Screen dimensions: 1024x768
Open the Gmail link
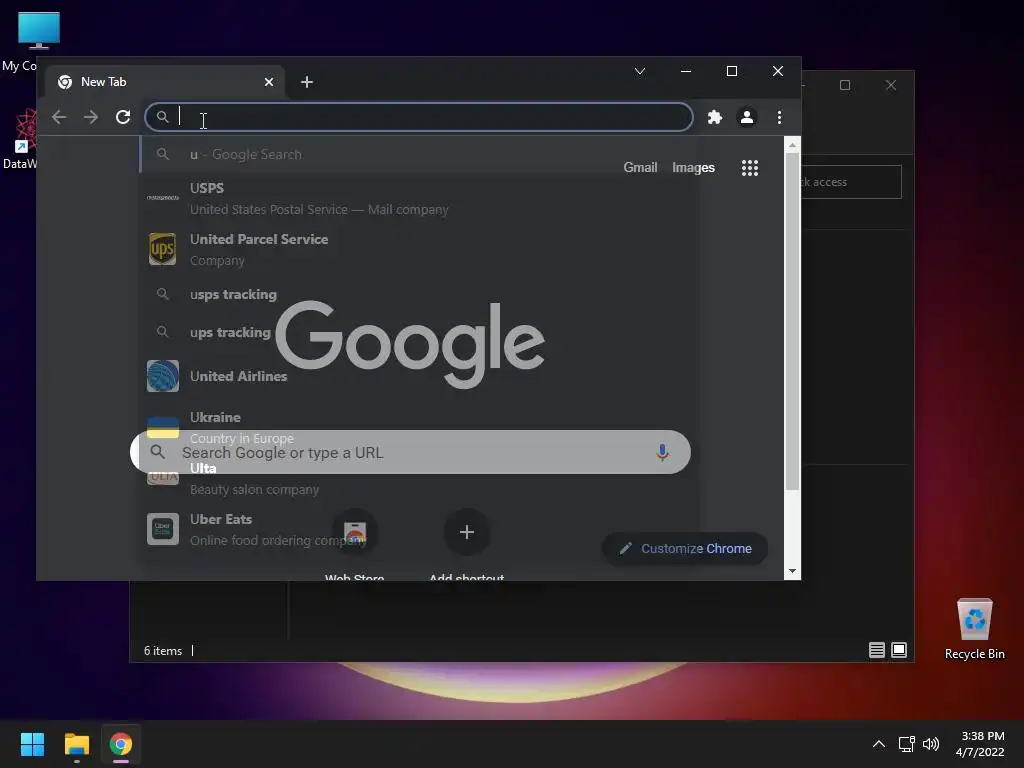640,167
